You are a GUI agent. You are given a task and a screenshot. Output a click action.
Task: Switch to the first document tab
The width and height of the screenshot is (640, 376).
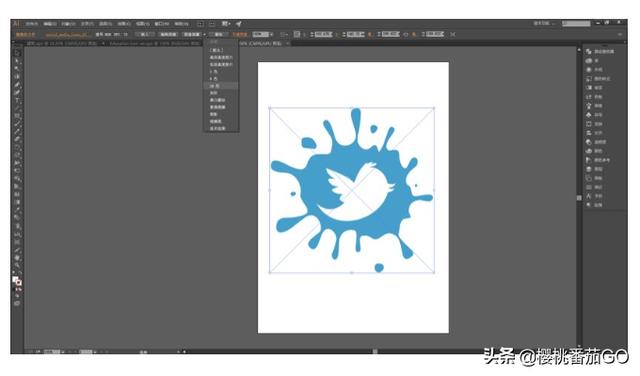click(62, 43)
